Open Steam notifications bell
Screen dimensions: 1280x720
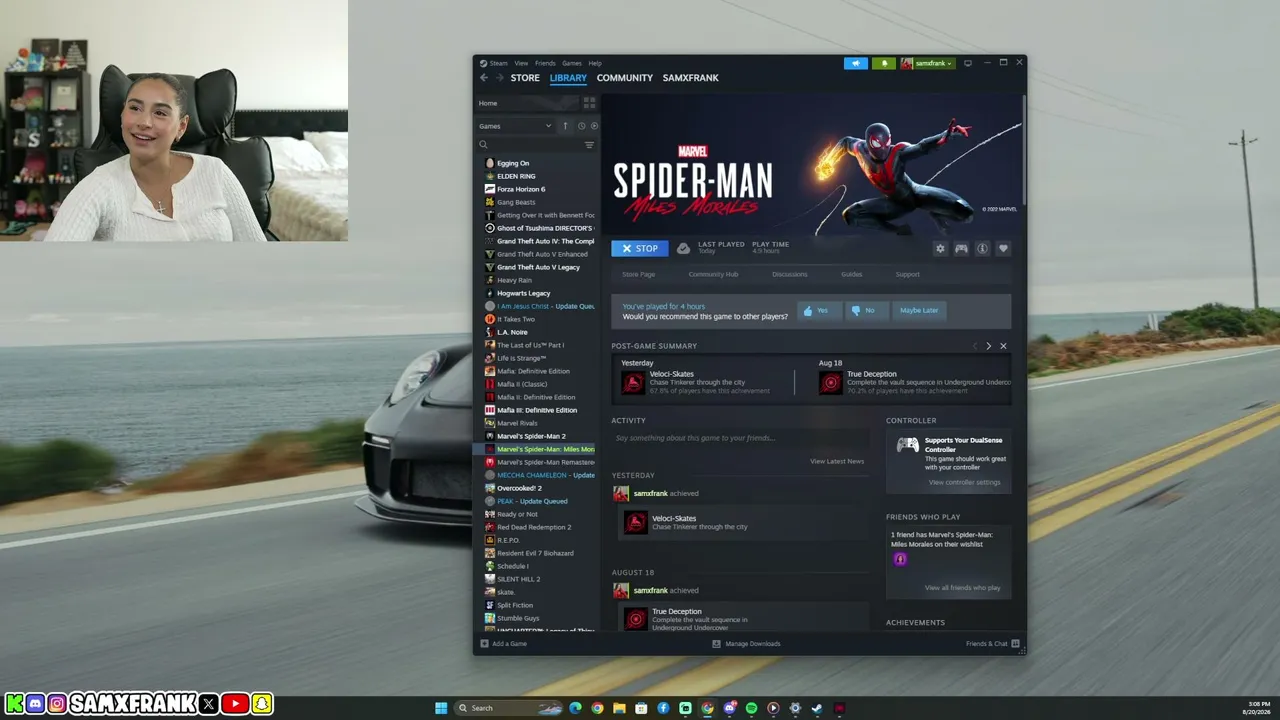[884, 63]
